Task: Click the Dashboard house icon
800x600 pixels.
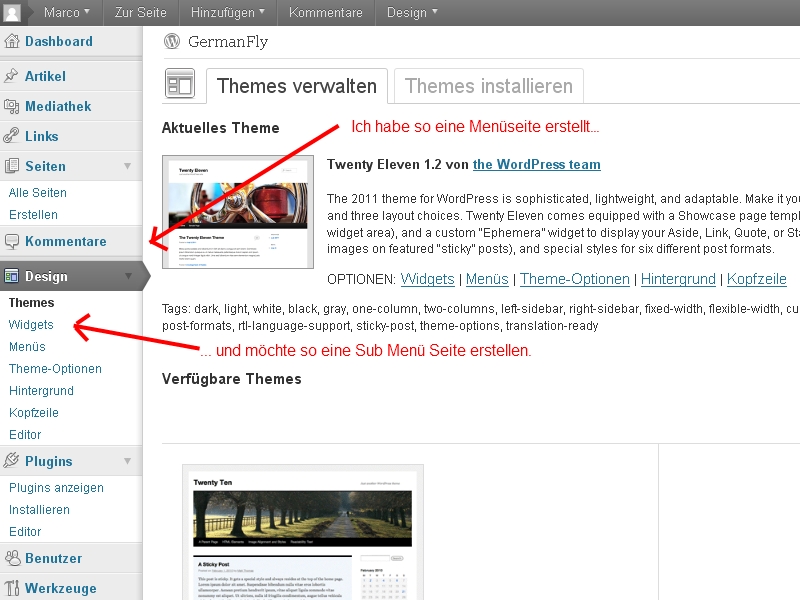Action: tap(12, 42)
